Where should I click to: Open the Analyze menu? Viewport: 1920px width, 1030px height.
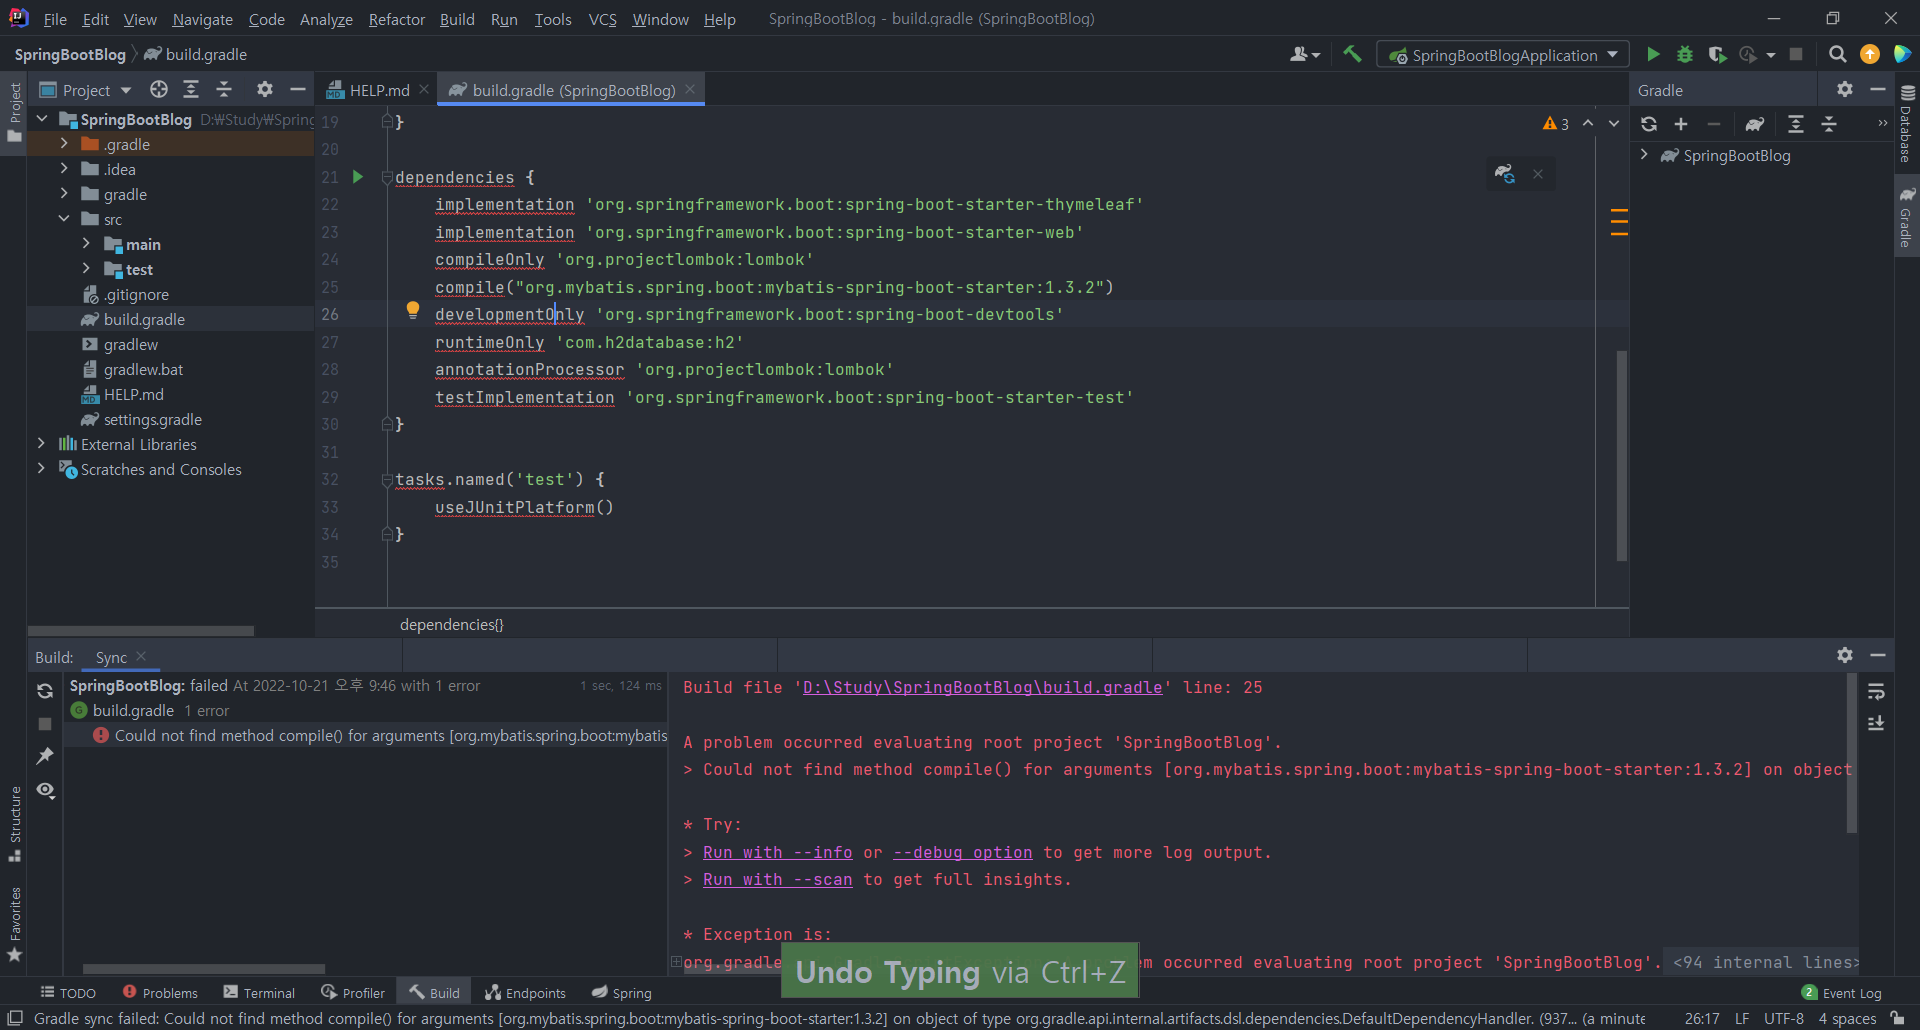326,19
